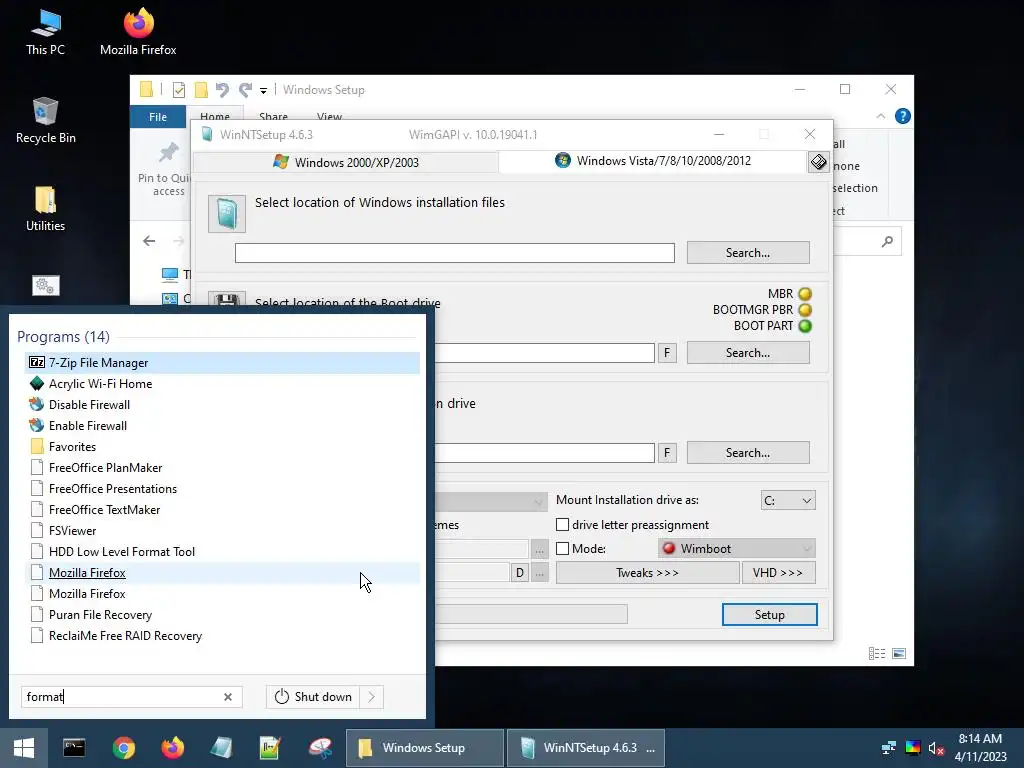Click Search for Boot drive location
The height and width of the screenshot is (768, 1024).
point(748,353)
